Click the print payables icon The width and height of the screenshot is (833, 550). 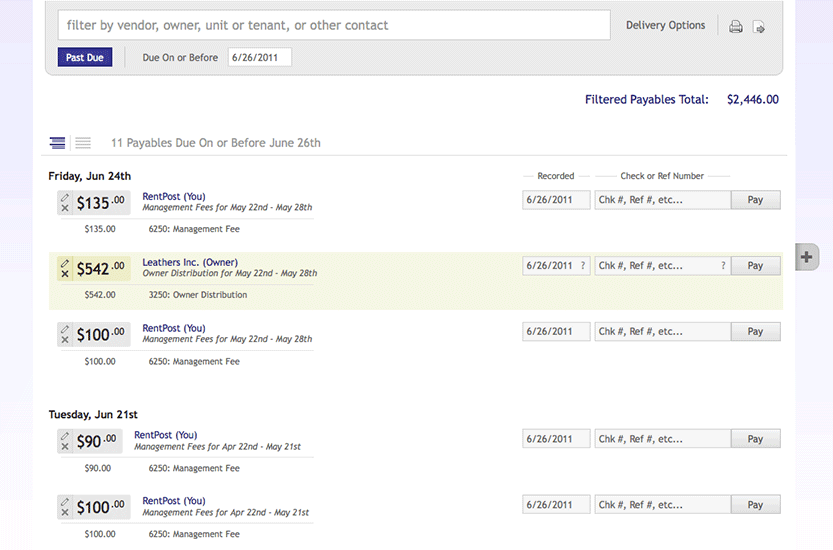[736, 27]
